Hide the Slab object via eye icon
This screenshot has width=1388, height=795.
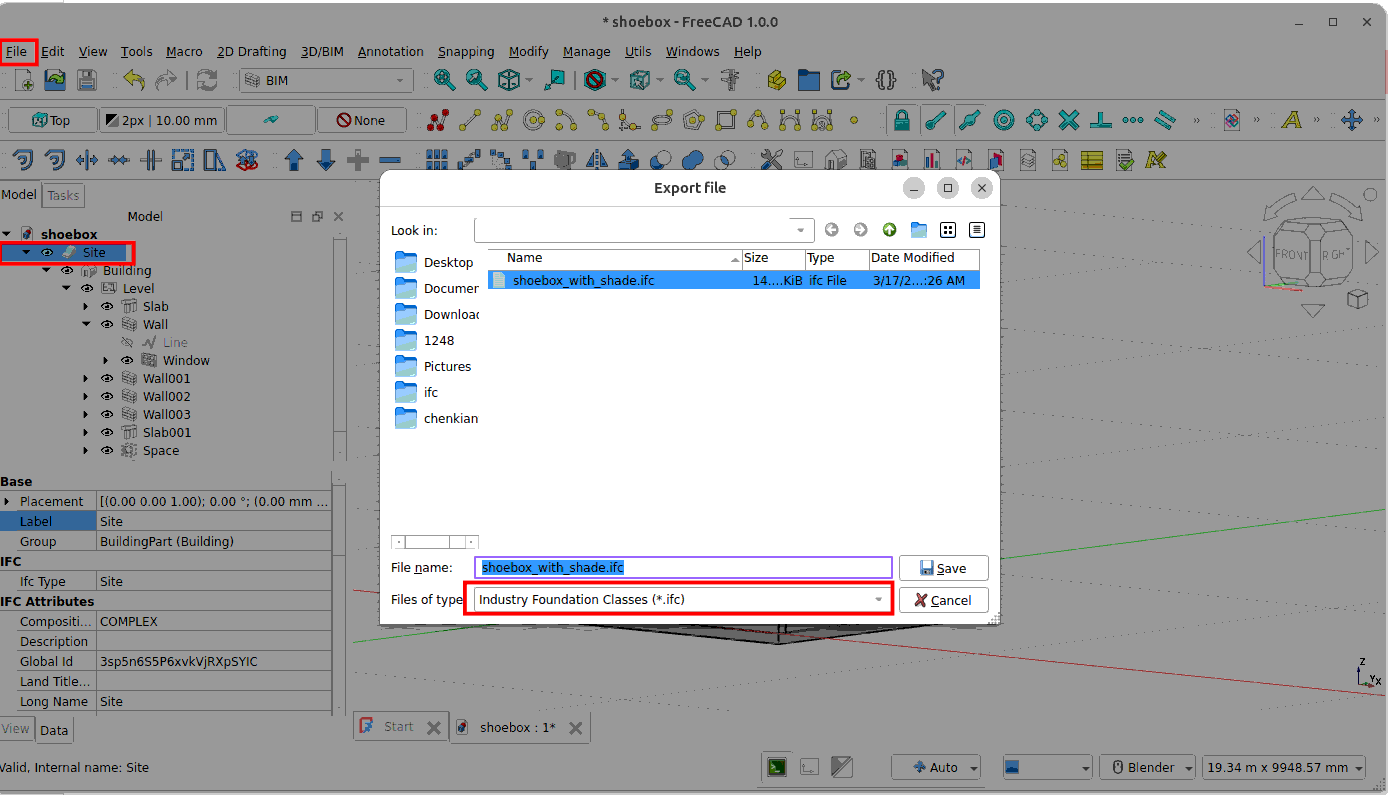[107, 307]
